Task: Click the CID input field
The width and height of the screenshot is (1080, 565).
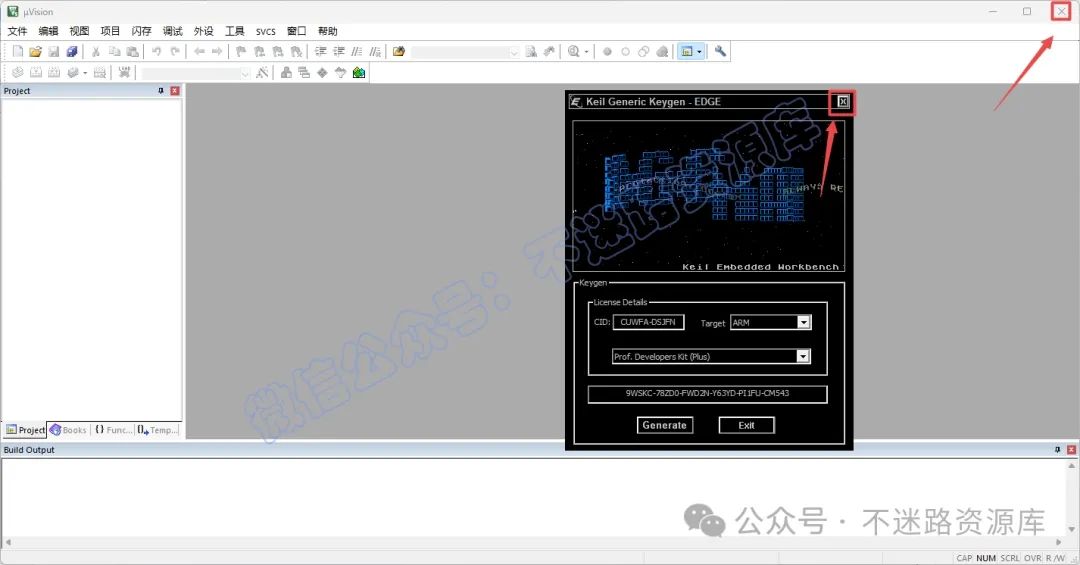Action: coord(648,322)
